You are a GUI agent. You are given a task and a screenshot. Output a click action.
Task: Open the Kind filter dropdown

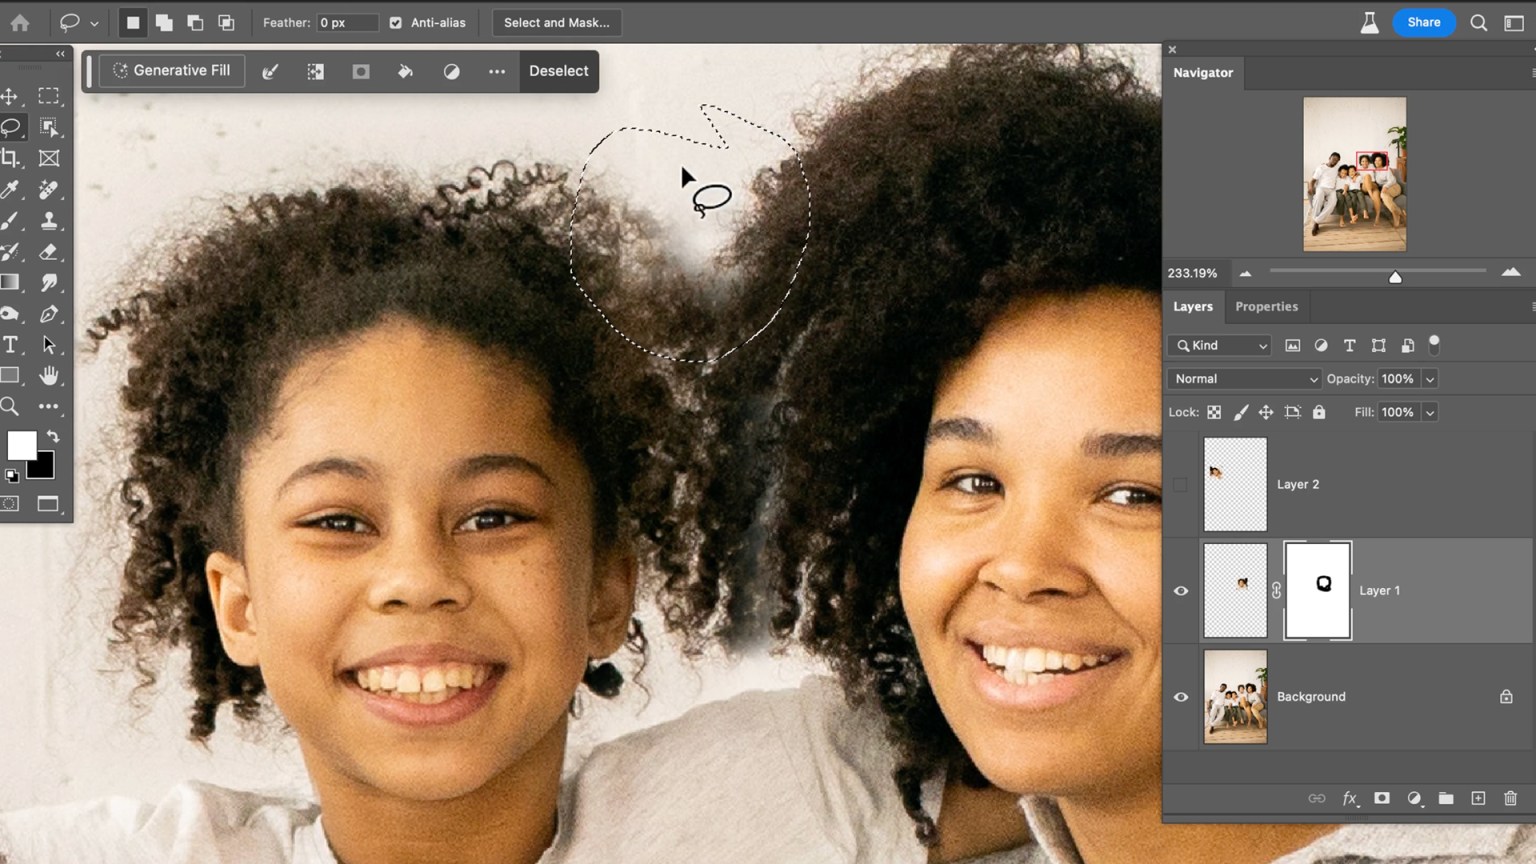point(1218,345)
